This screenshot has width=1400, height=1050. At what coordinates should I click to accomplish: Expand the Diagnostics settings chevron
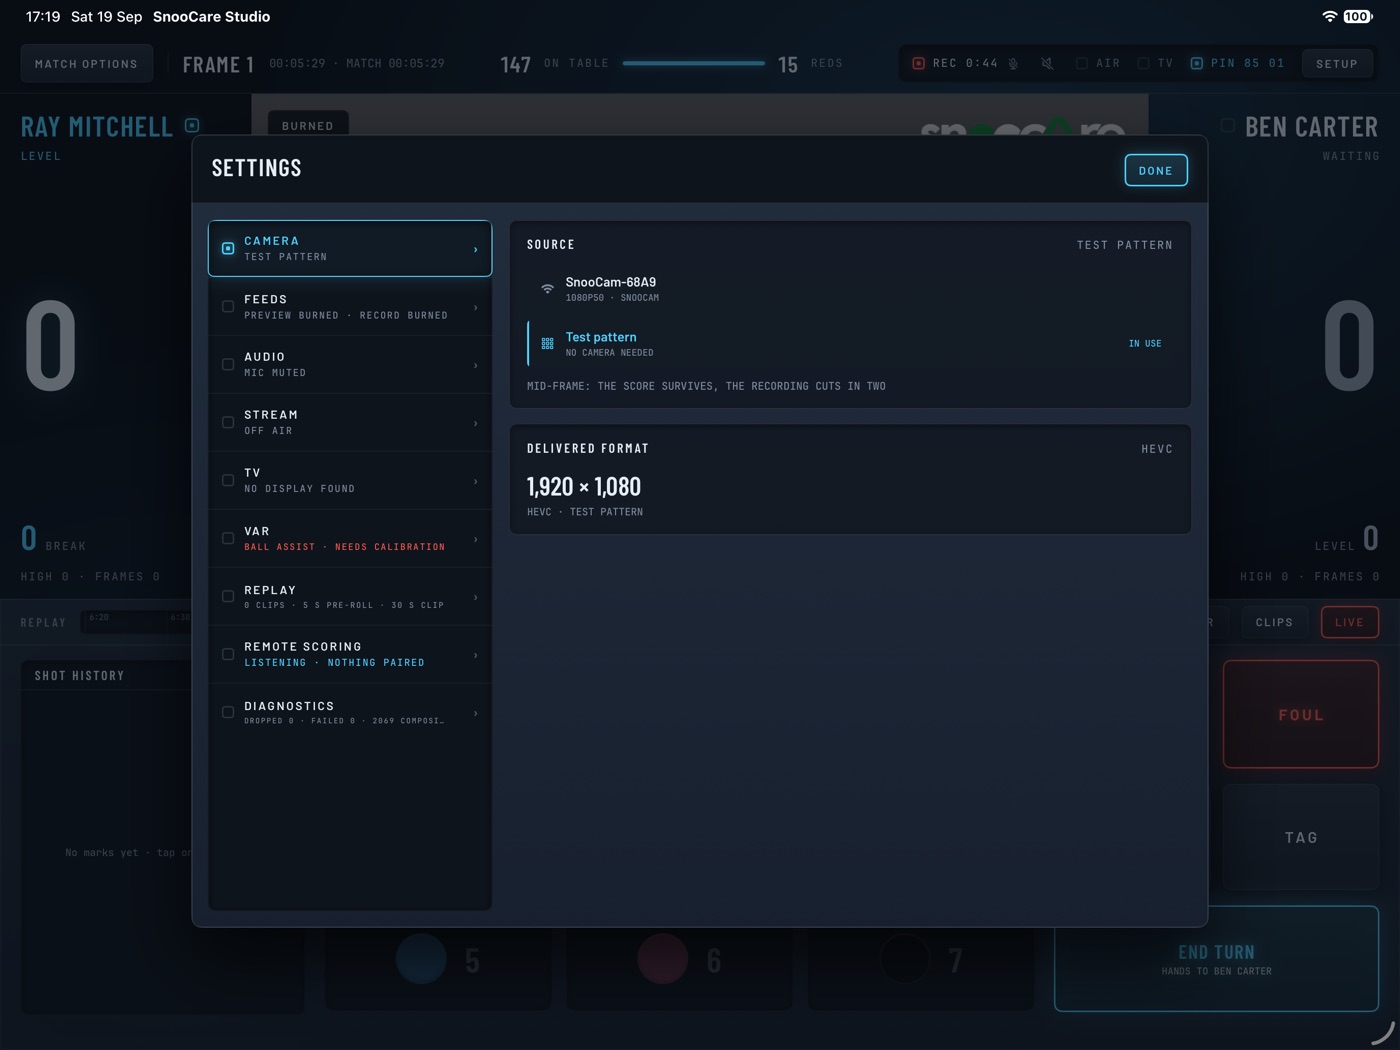tap(475, 713)
